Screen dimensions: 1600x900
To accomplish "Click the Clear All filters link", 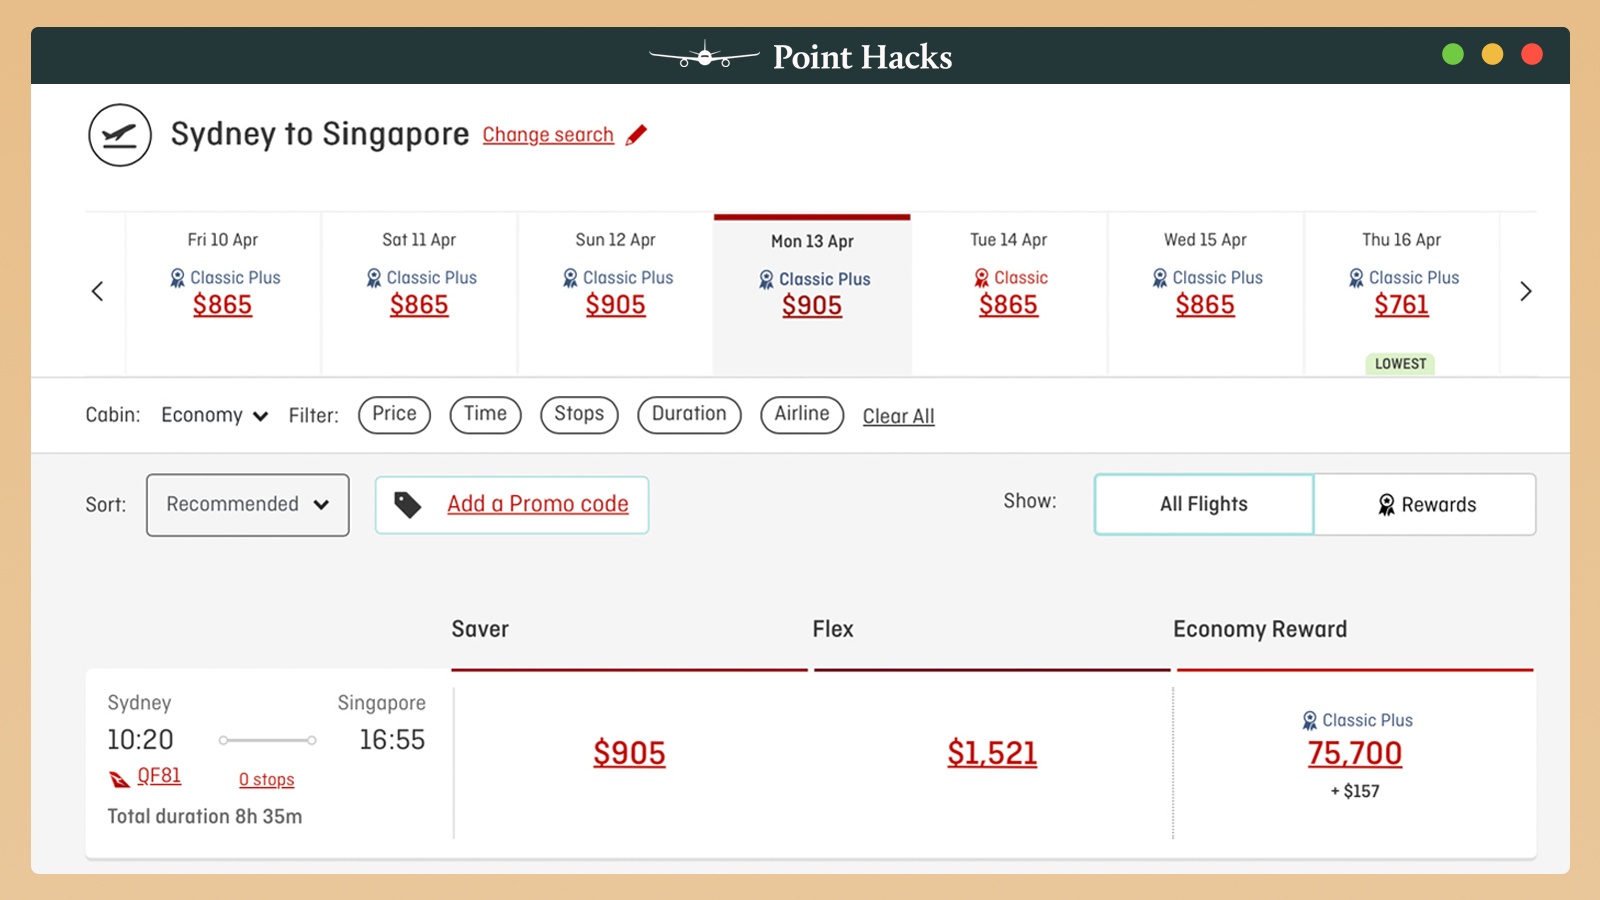I will [x=898, y=416].
